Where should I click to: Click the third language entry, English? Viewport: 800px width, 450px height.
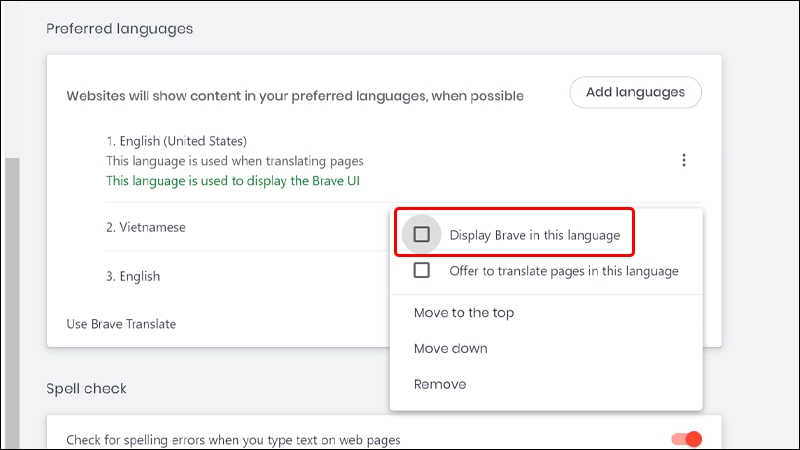133,276
